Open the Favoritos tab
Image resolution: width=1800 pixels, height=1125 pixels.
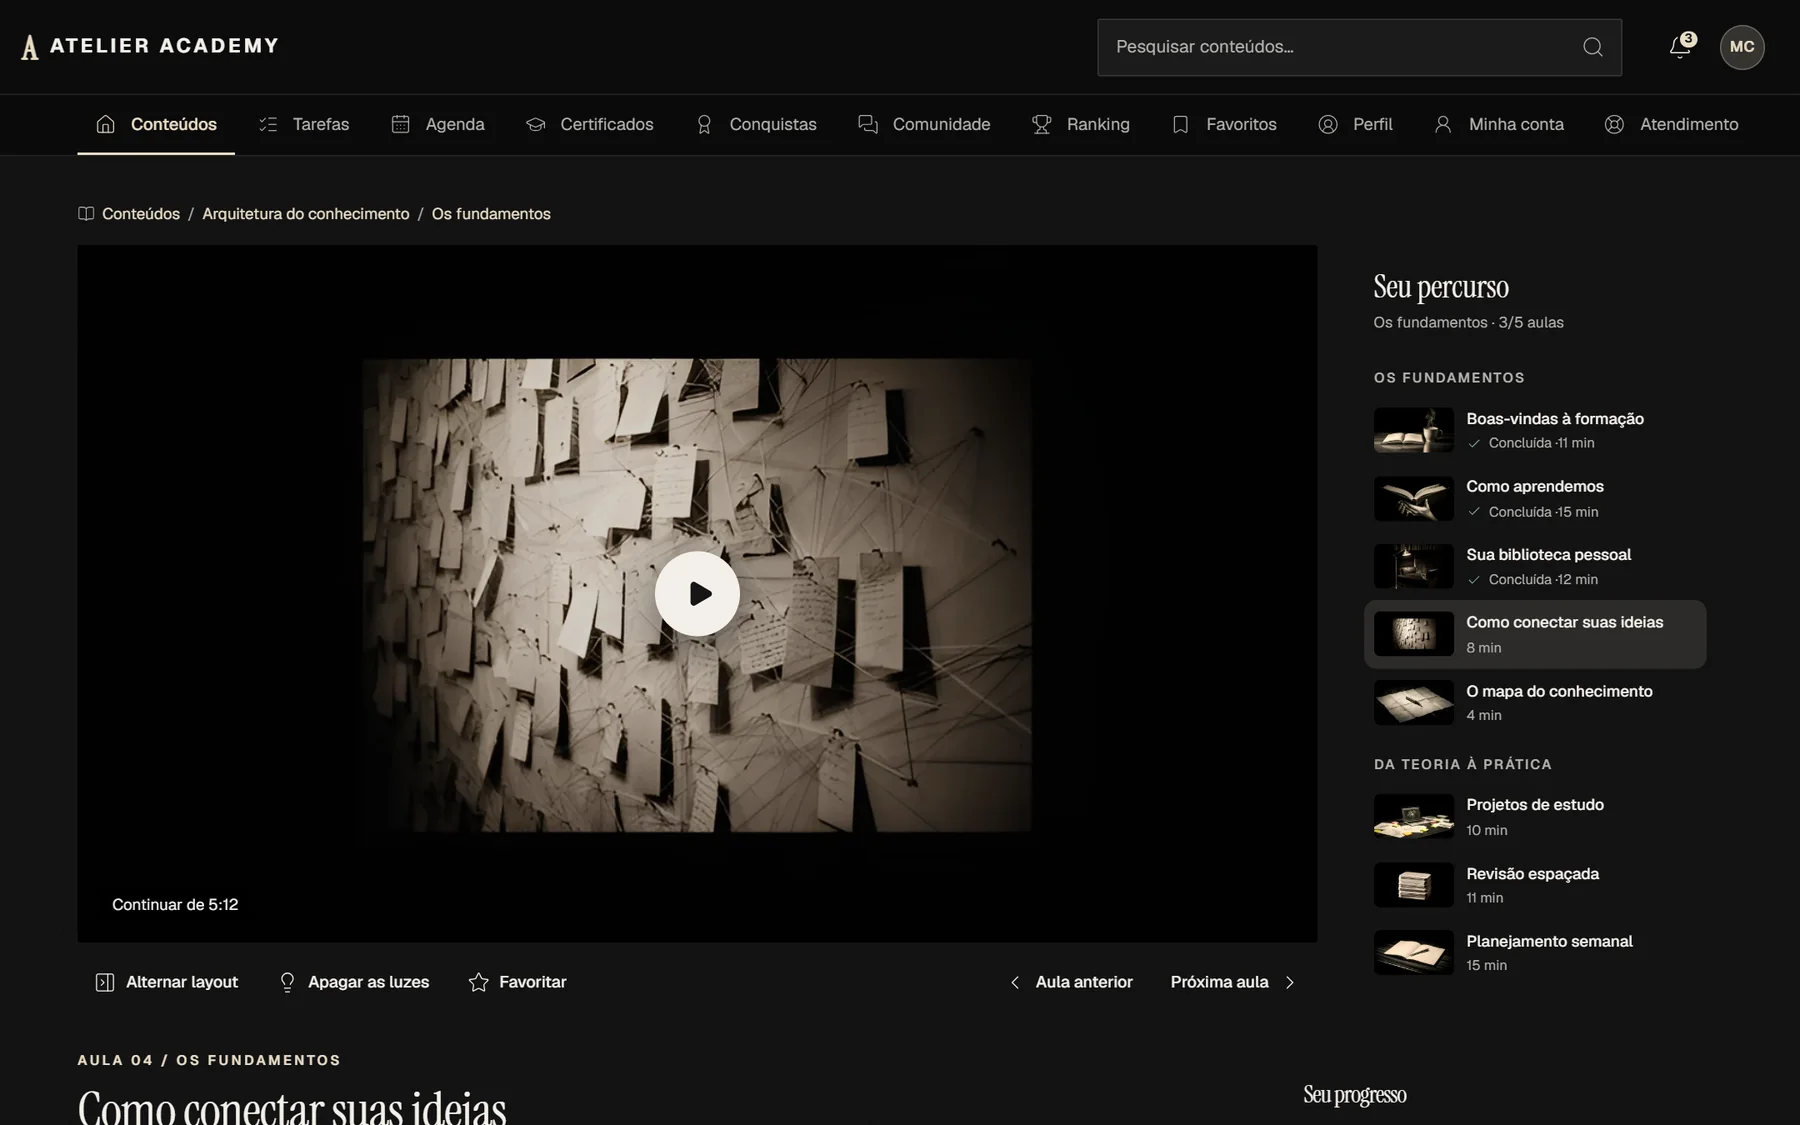tap(1224, 124)
